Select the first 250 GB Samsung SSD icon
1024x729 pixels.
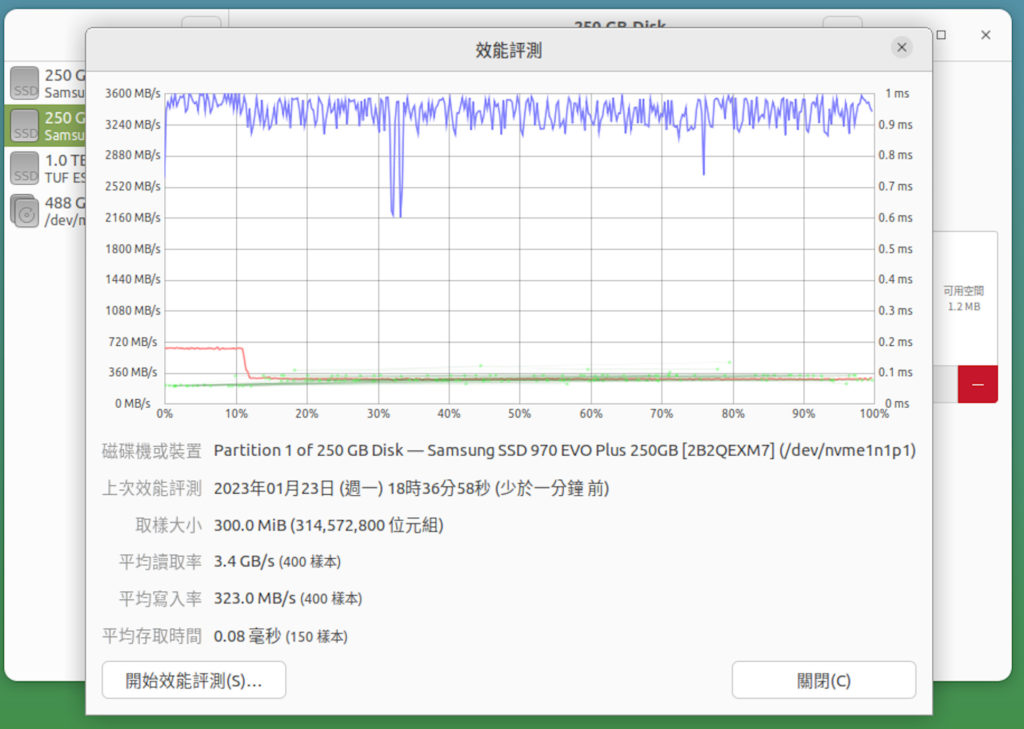[x=24, y=83]
